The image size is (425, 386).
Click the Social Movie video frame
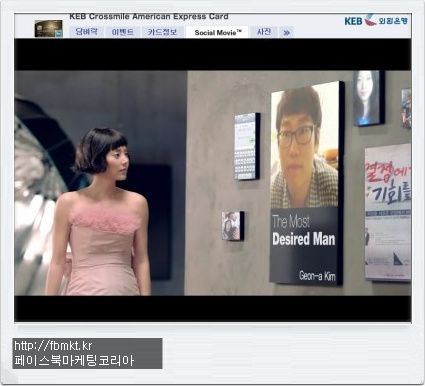pos(213,180)
